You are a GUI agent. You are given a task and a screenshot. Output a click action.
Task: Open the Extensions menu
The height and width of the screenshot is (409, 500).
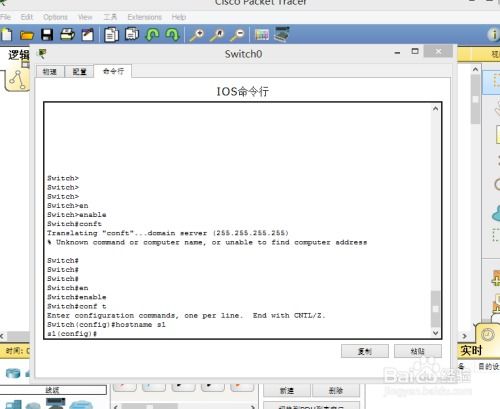pyautogui.click(x=144, y=17)
